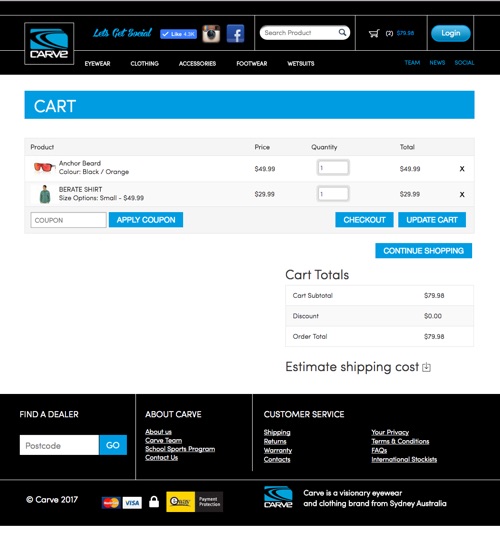Viewport: 500px width, 538px height.
Task: Remove BERATE SHIRT from cart
Action: pos(462,195)
